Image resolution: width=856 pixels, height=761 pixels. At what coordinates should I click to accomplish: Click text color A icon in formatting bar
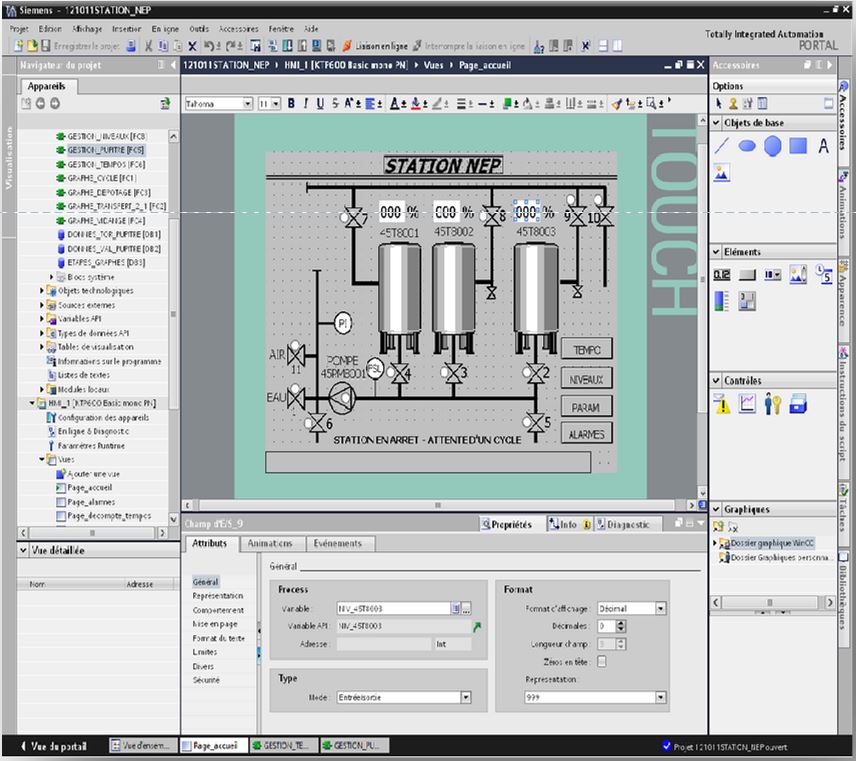[395, 103]
